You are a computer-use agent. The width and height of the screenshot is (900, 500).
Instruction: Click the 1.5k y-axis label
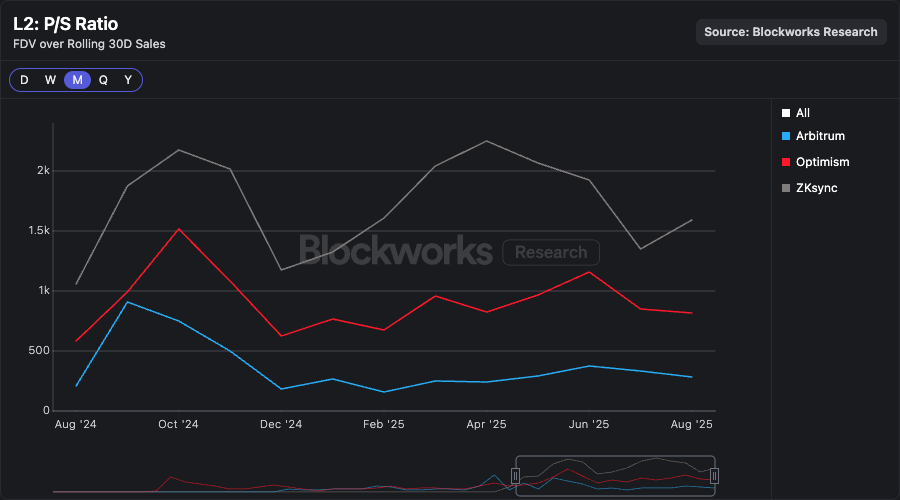coord(39,231)
